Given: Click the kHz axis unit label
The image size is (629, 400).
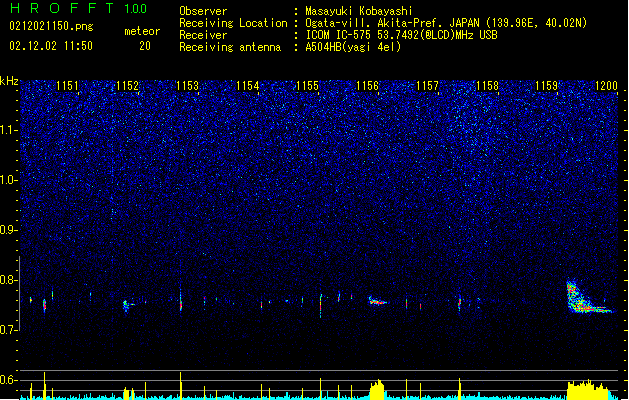Looking at the screenshot, I should click(9, 81).
